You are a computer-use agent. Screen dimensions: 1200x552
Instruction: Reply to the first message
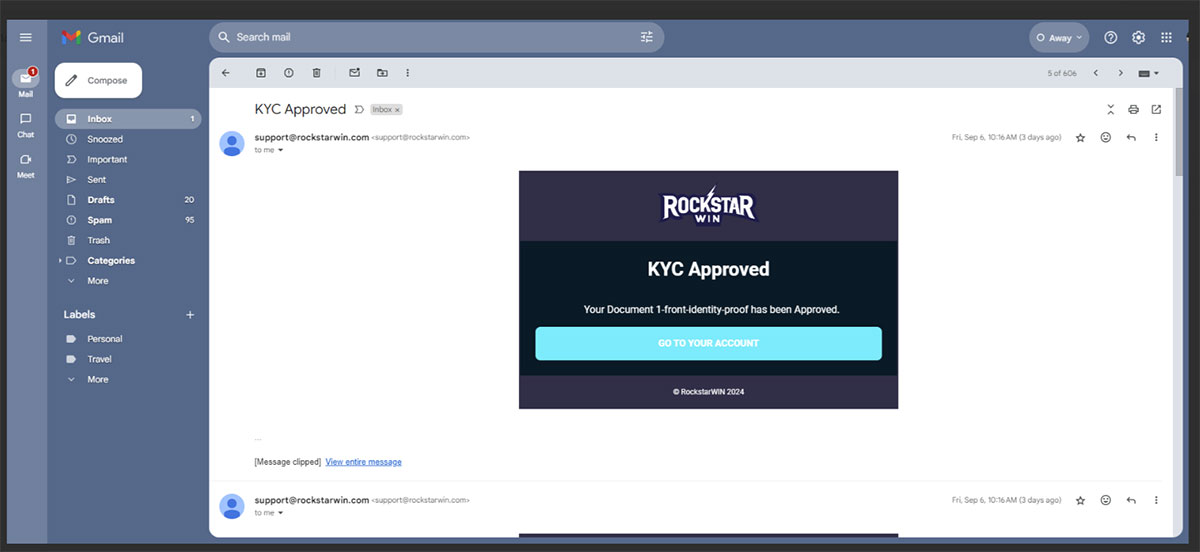[1131, 137]
